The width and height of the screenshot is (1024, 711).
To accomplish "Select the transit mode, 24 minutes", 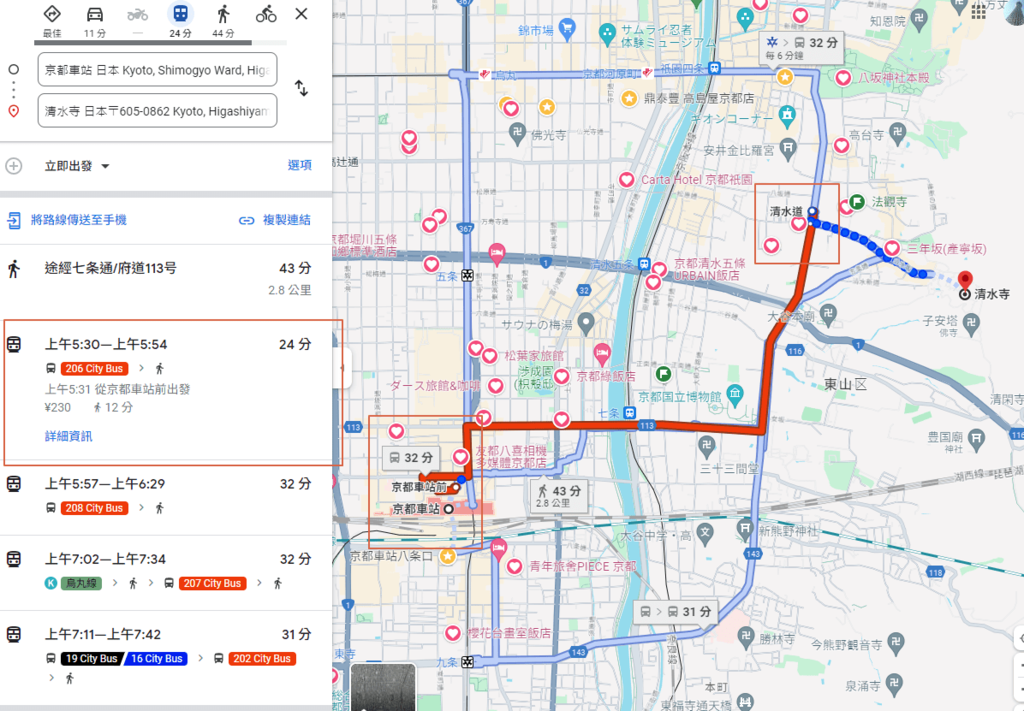I will 180,21.
